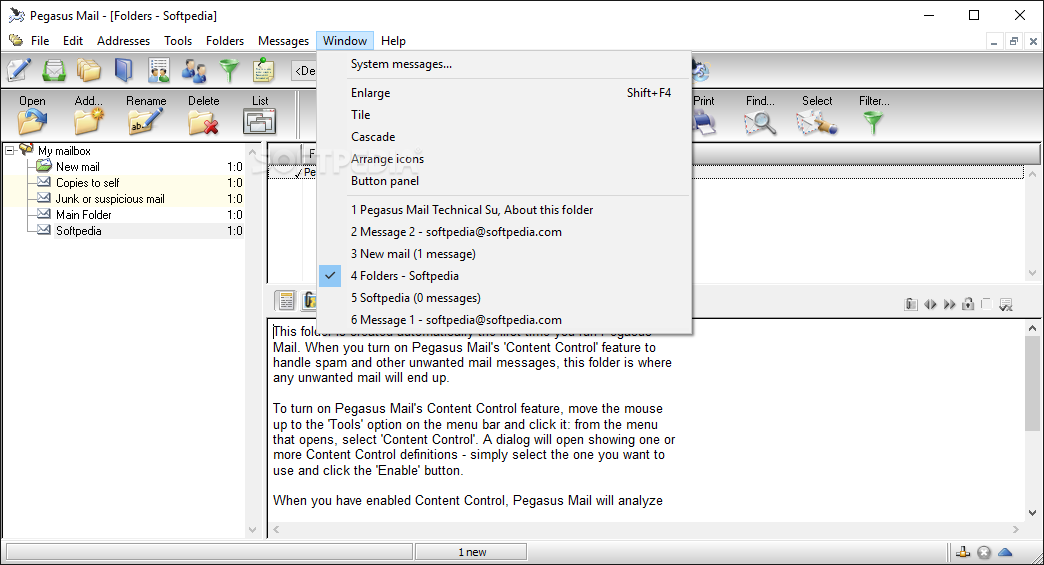Select the Softpedia folder in tree
This screenshot has width=1044, height=565.
(79, 230)
